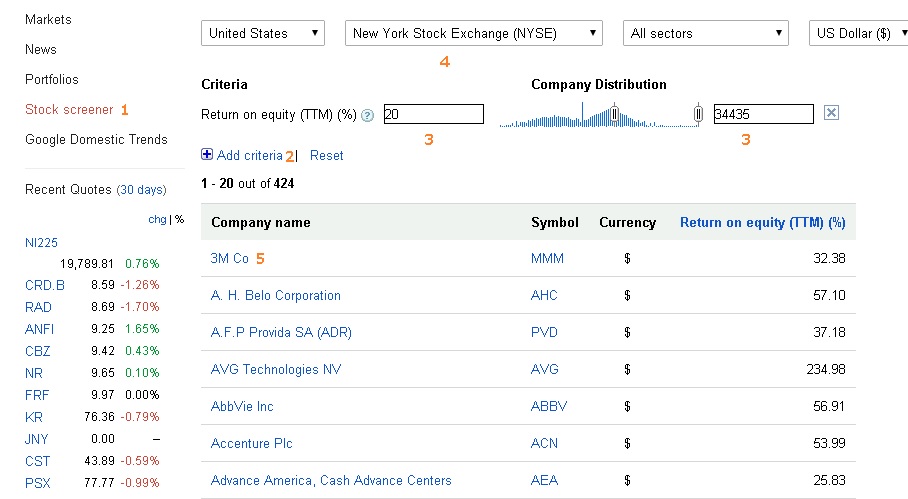Click the left handle of distribution slider
Screen dimensions: 908x499
(x=615, y=113)
